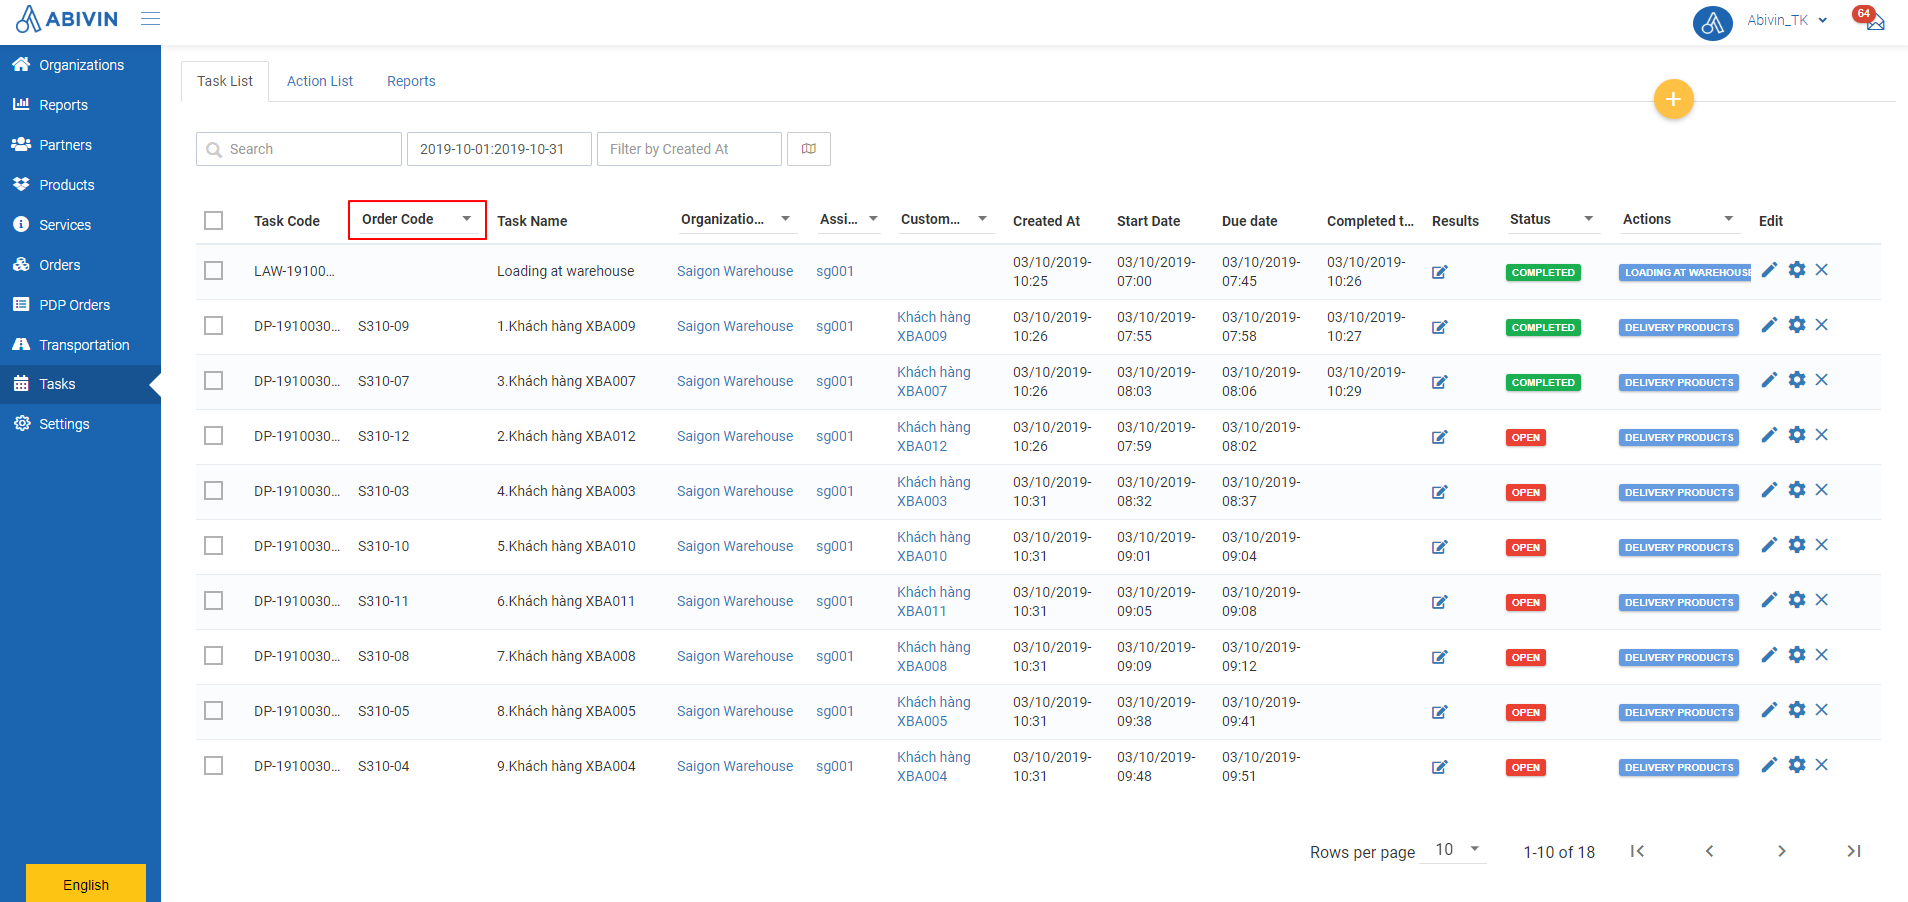The width and height of the screenshot is (1908, 902).
Task: Open the Order Code column dropdown
Action: coord(417,219)
